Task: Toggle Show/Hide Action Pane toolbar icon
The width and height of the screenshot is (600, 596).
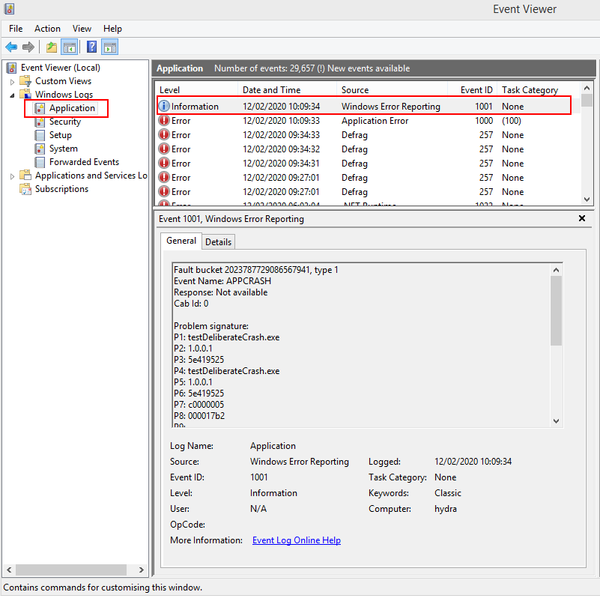Action: click(110, 47)
